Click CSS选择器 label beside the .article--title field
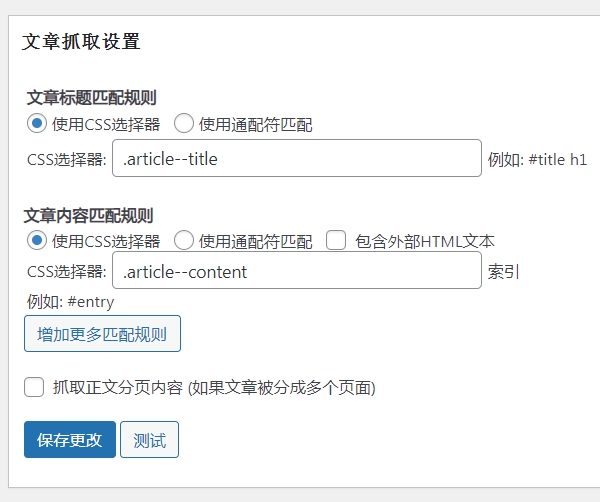The image size is (600, 502). point(67,159)
